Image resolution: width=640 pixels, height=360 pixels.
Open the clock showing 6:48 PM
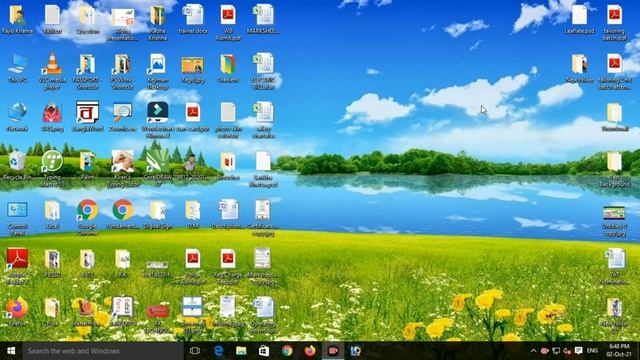tap(619, 351)
